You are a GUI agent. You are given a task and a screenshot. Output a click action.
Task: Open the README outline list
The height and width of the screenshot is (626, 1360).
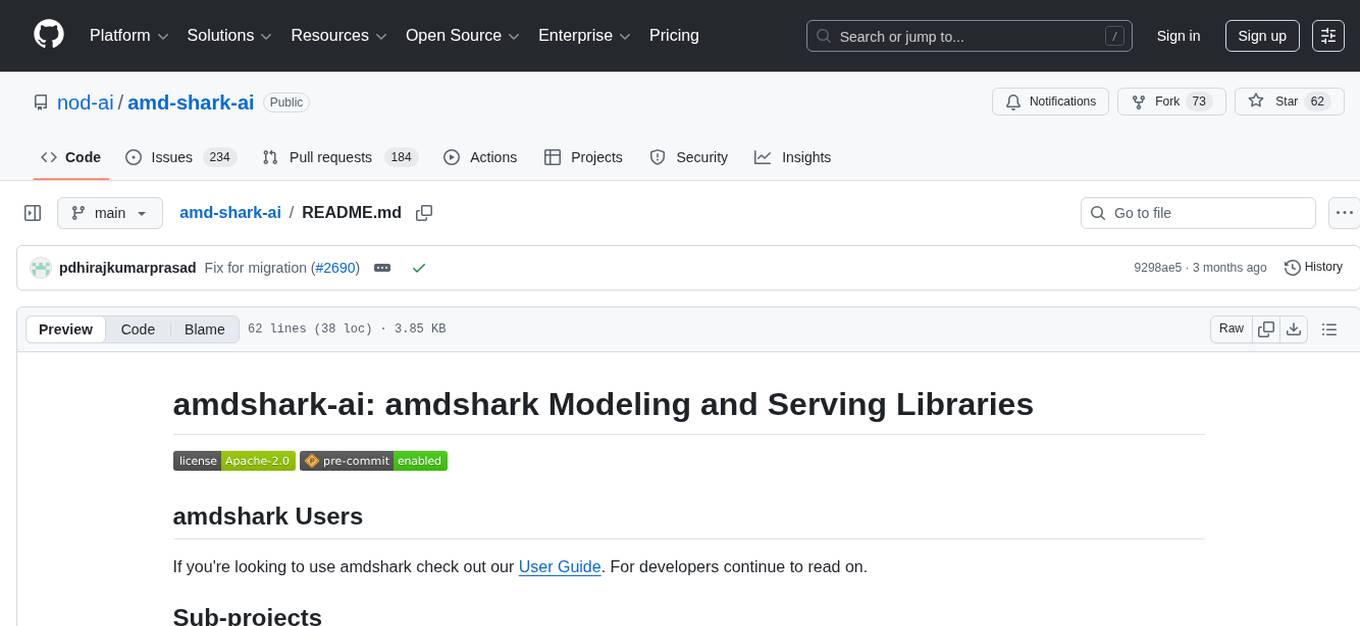tap(1330, 328)
